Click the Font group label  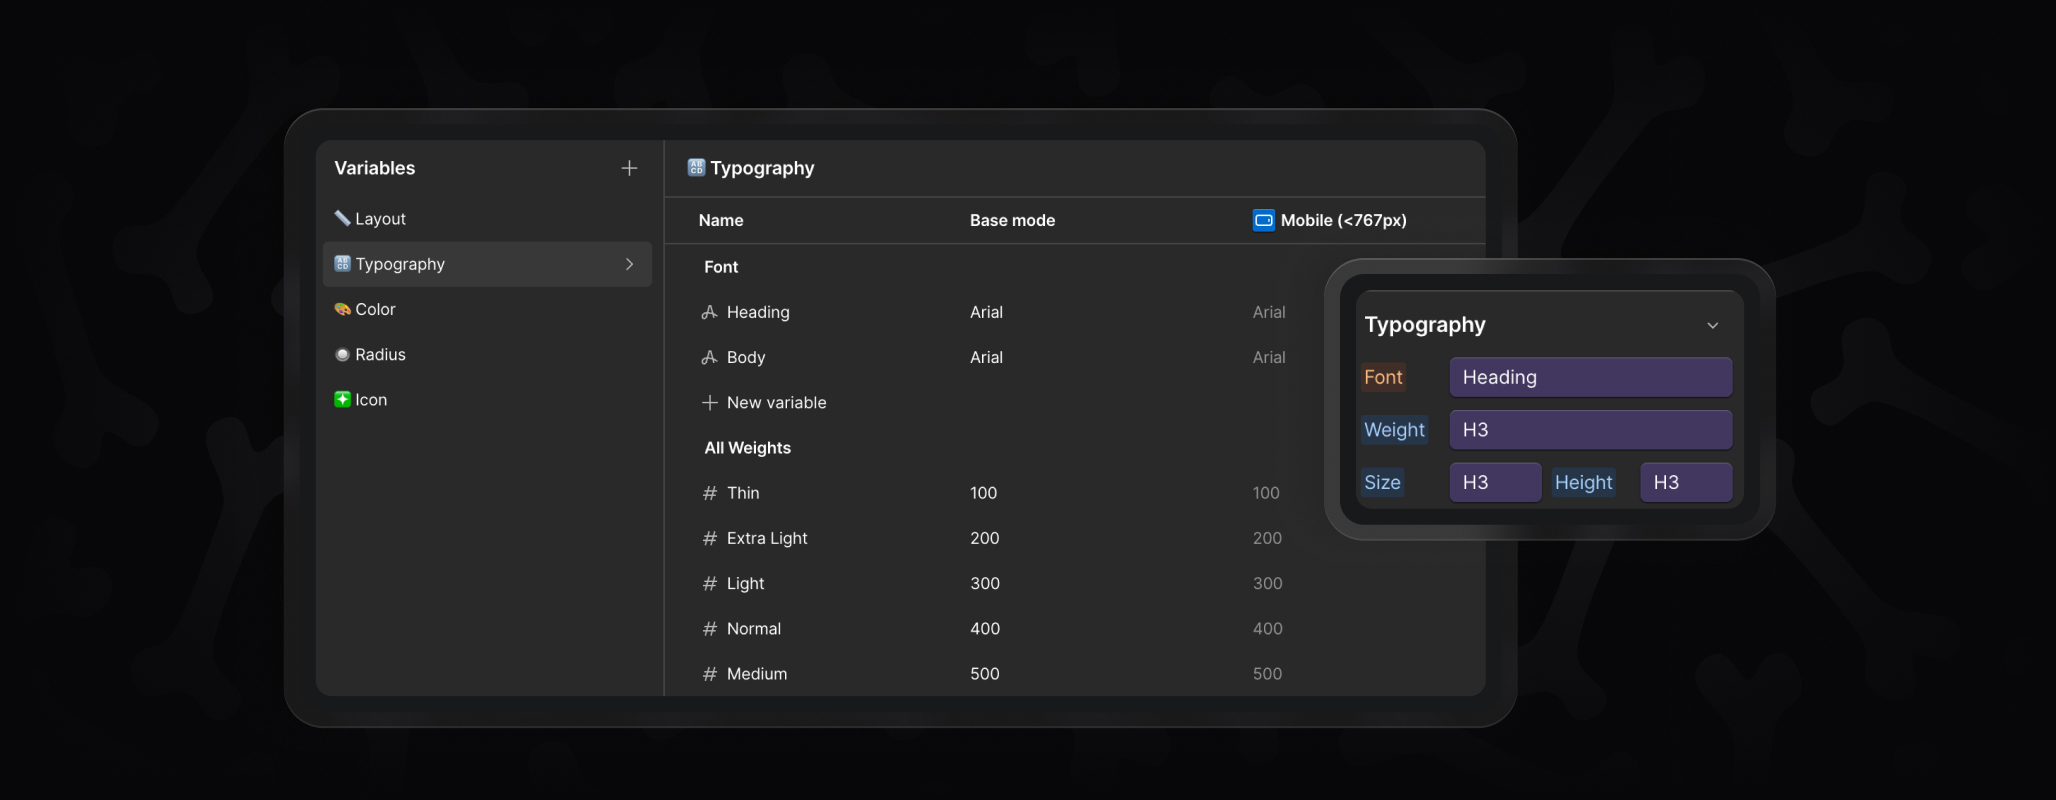721,267
